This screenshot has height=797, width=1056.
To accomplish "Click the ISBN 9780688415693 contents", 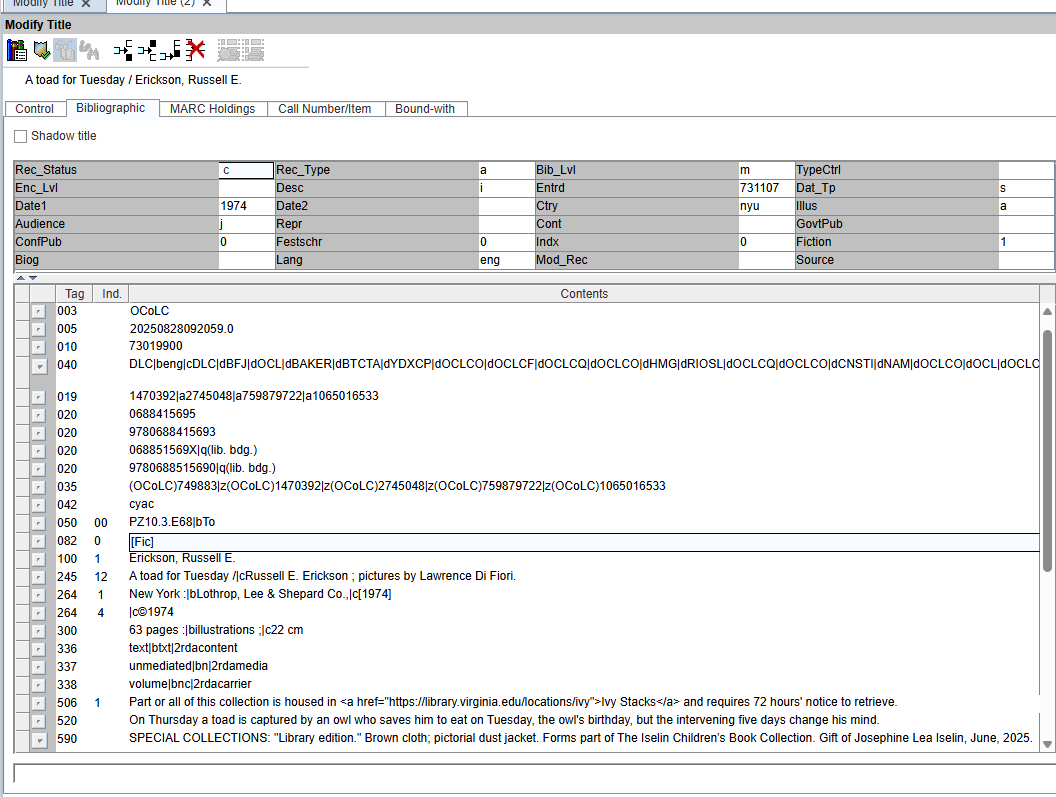I will pyautogui.click(x=172, y=432).
